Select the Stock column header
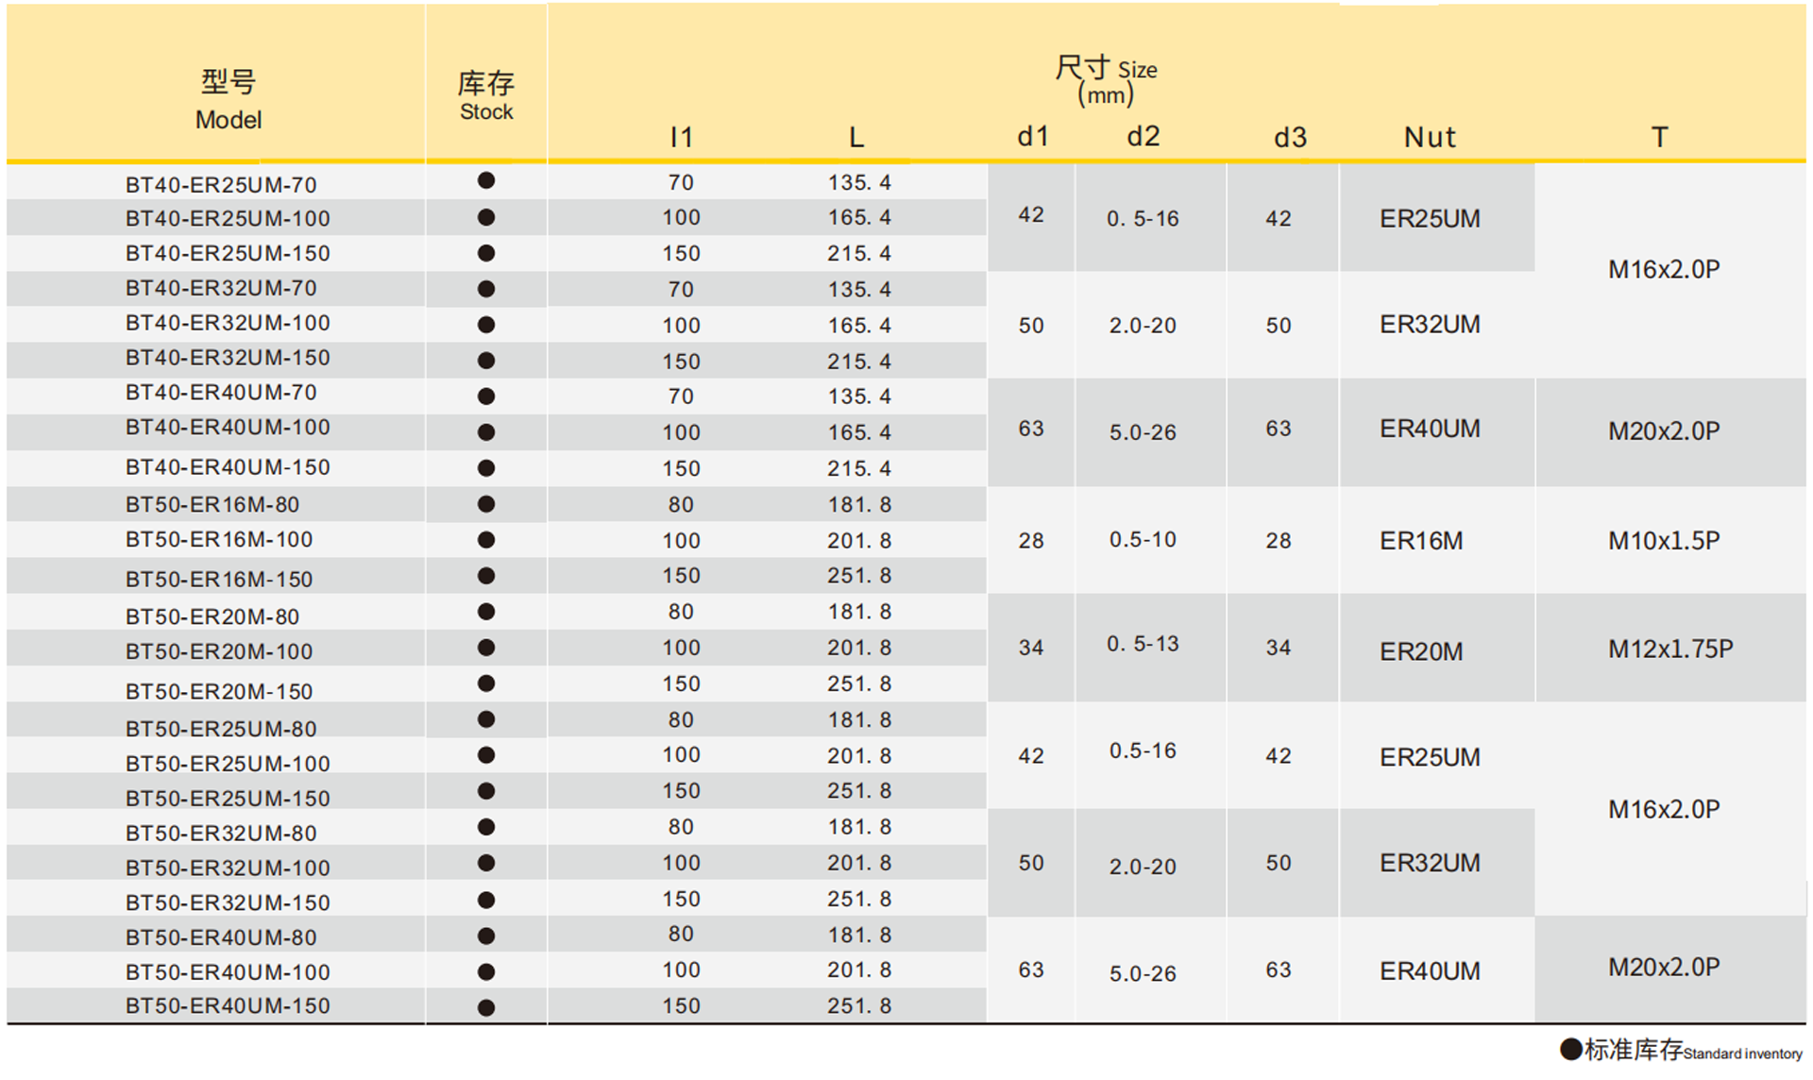 (x=486, y=96)
